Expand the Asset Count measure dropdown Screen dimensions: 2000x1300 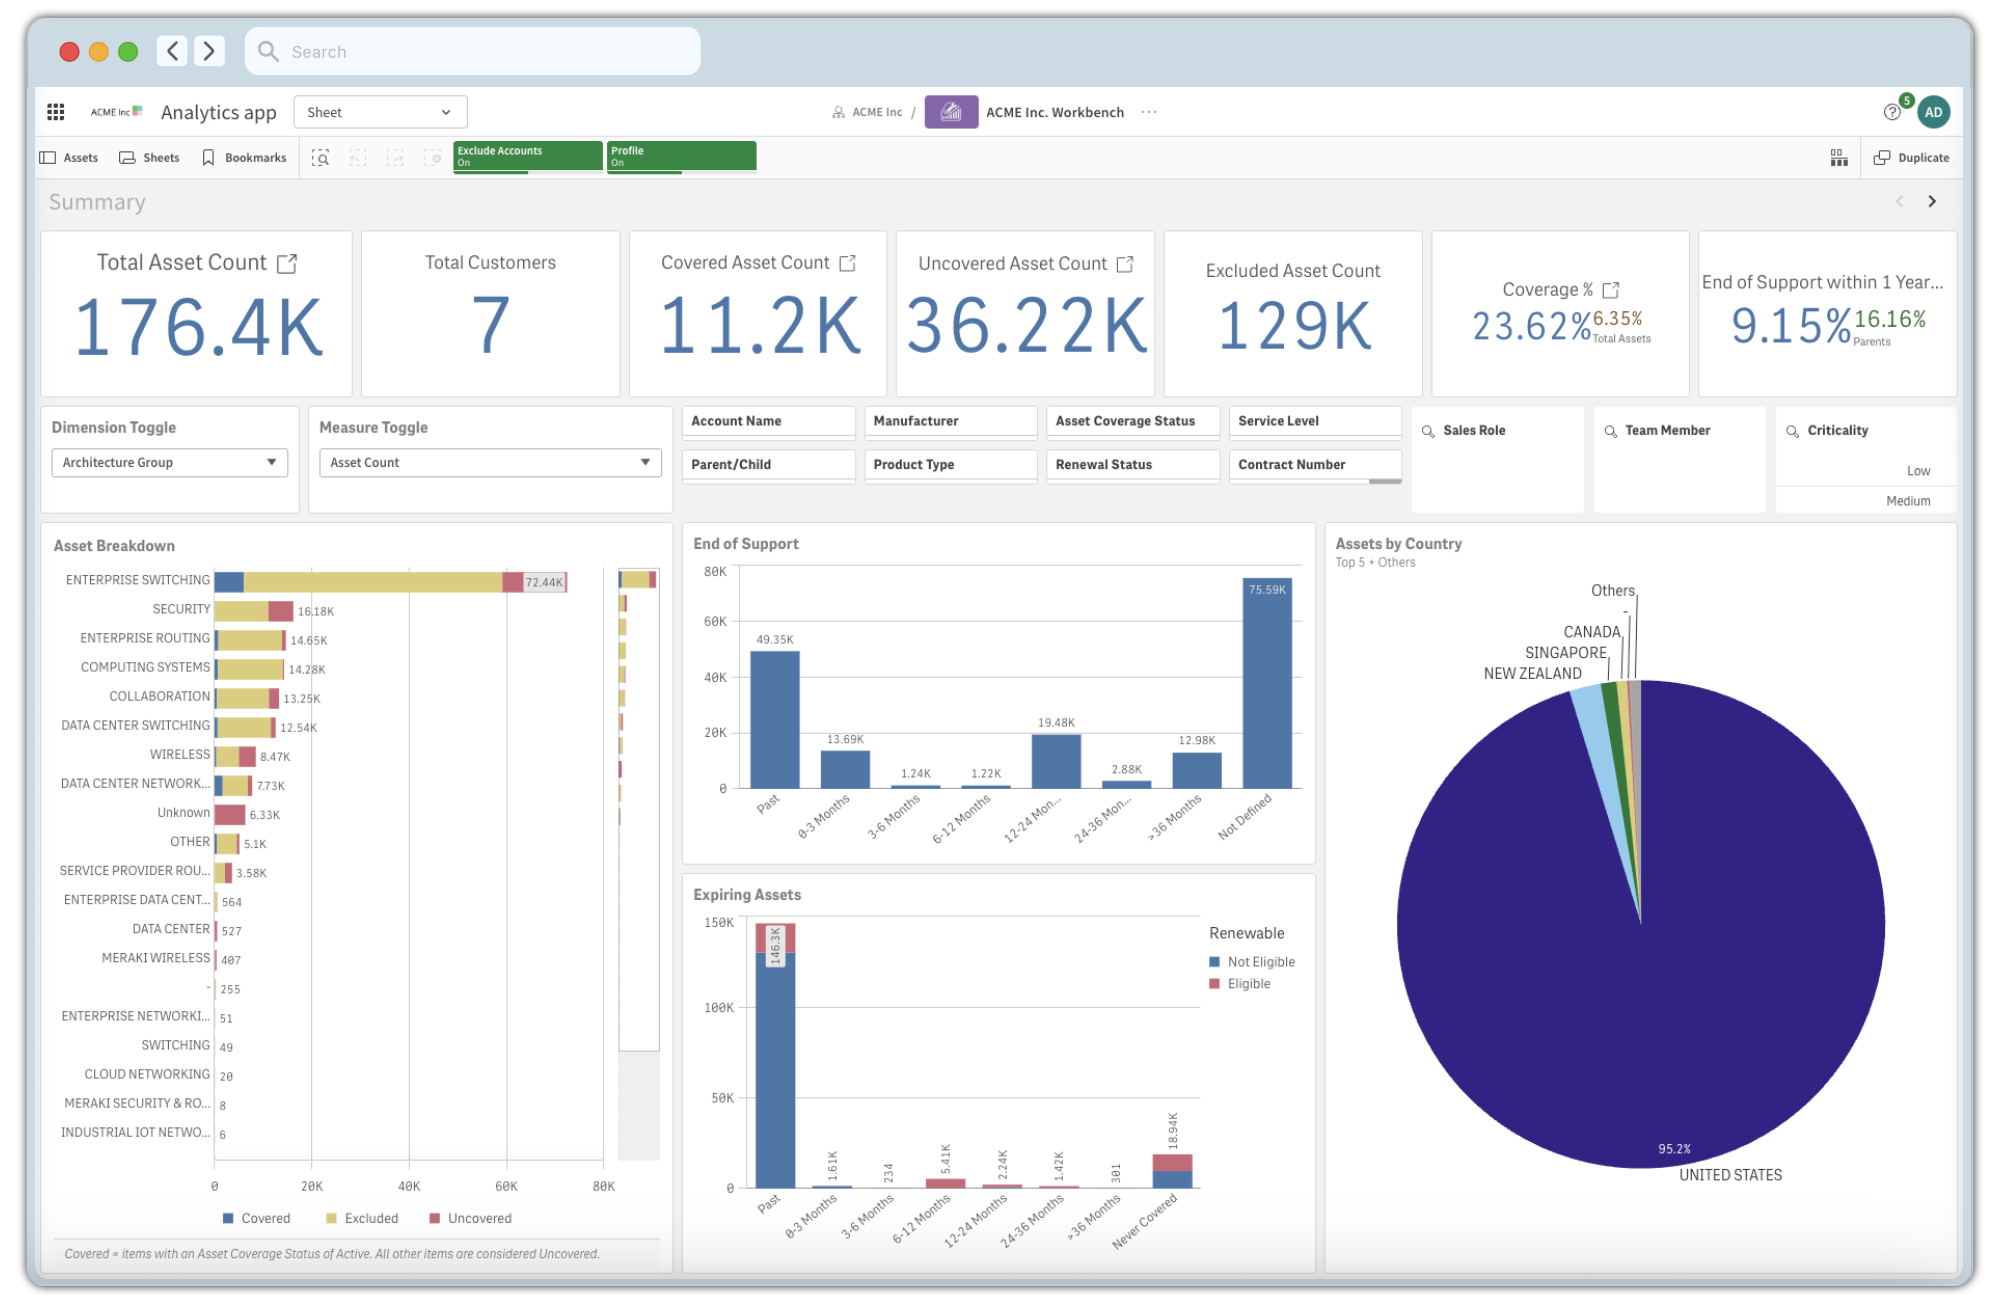pos(490,463)
